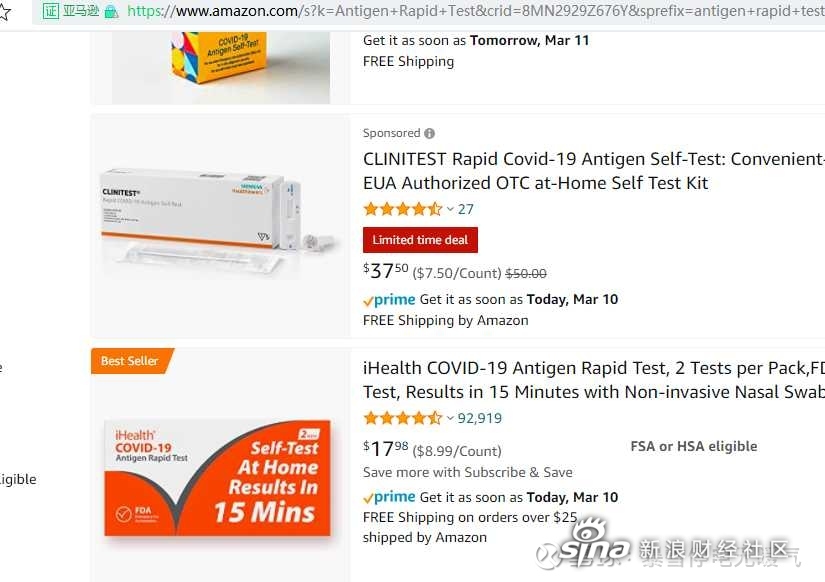The width and height of the screenshot is (825, 582).
Task: Click the iHealth star rating icons
Action: [x=403, y=418]
